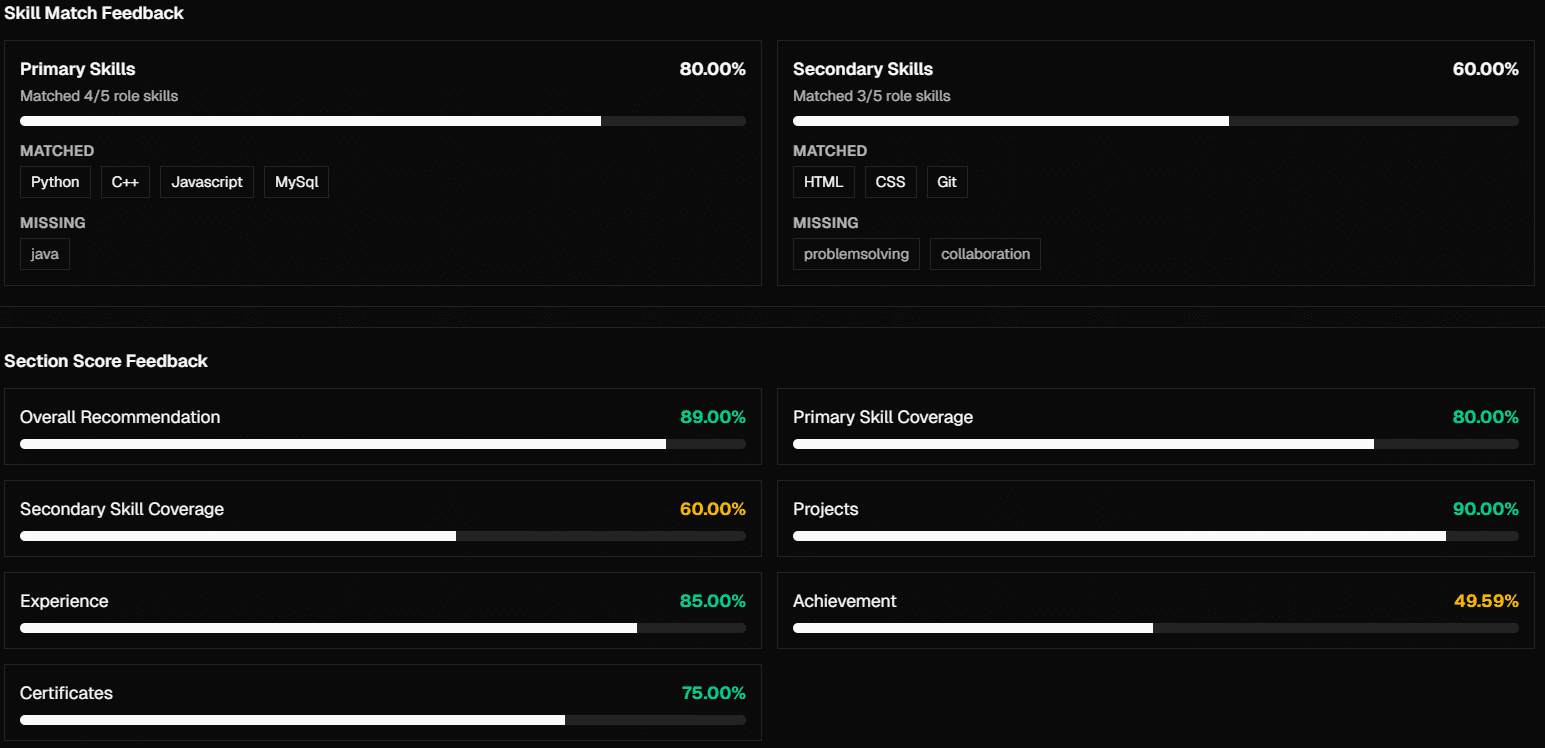The width and height of the screenshot is (1545, 748).
Task: Click the Secondary Skills card 60.00% score
Action: [1486, 69]
